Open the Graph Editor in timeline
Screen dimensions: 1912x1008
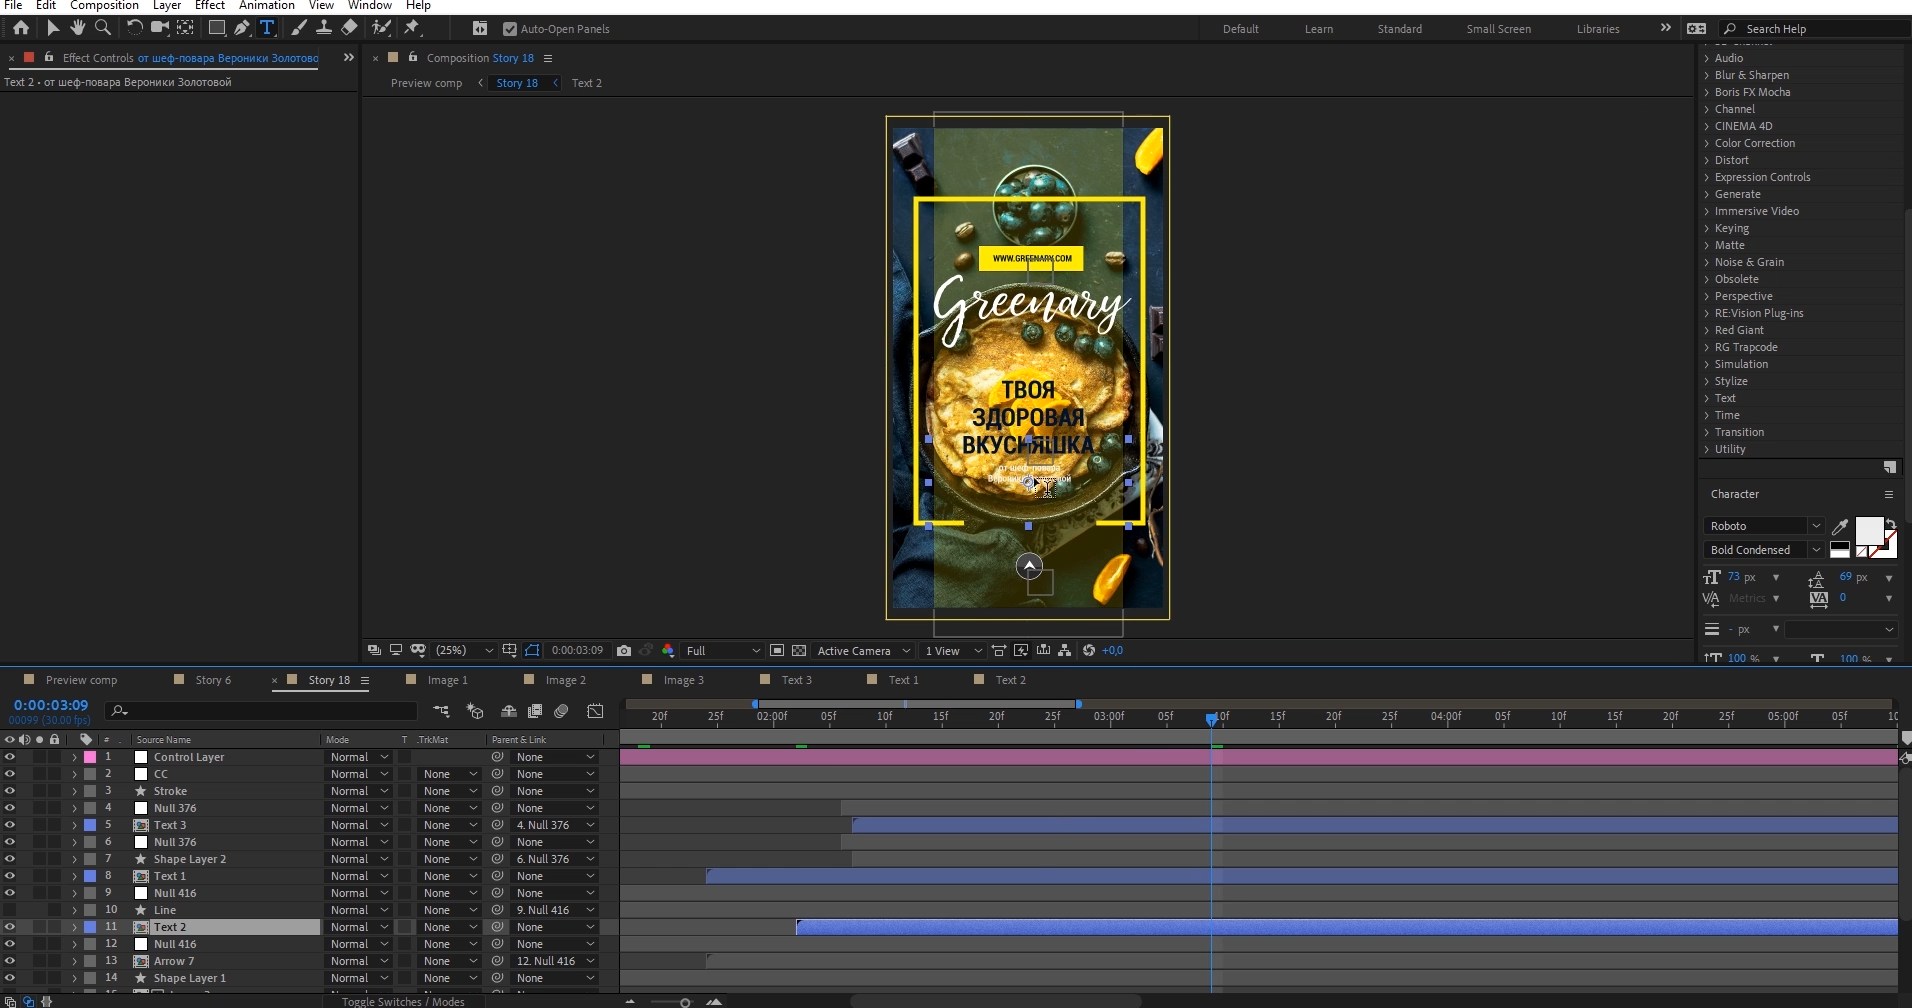click(595, 711)
